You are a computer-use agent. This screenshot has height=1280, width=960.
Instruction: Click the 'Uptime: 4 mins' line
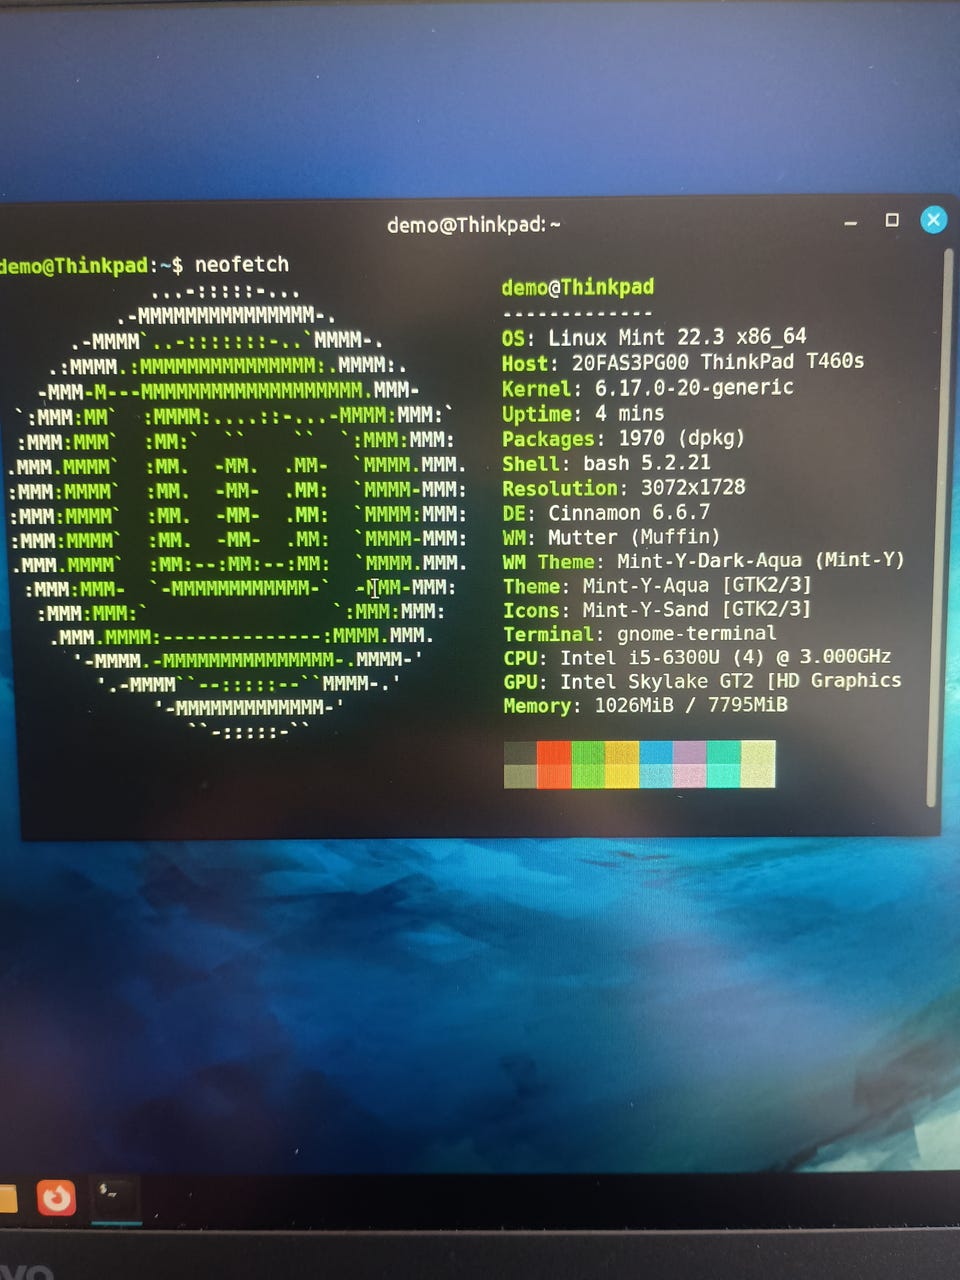point(583,413)
